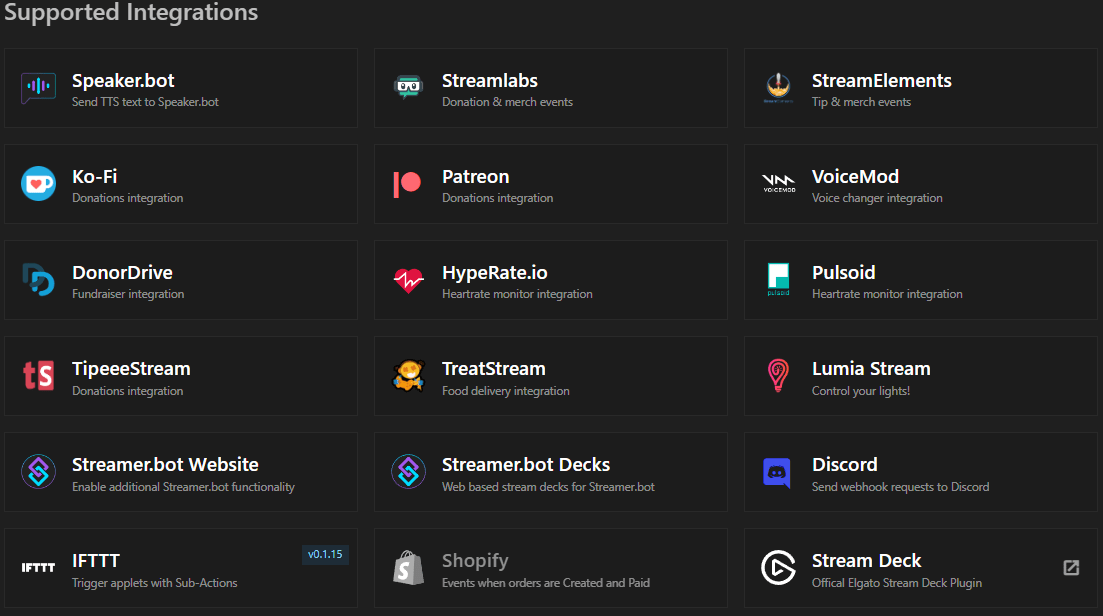Click the Speaker.bot waveform icon
The width and height of the screenshot is (1103, 616).
click(x=38, y=88)
